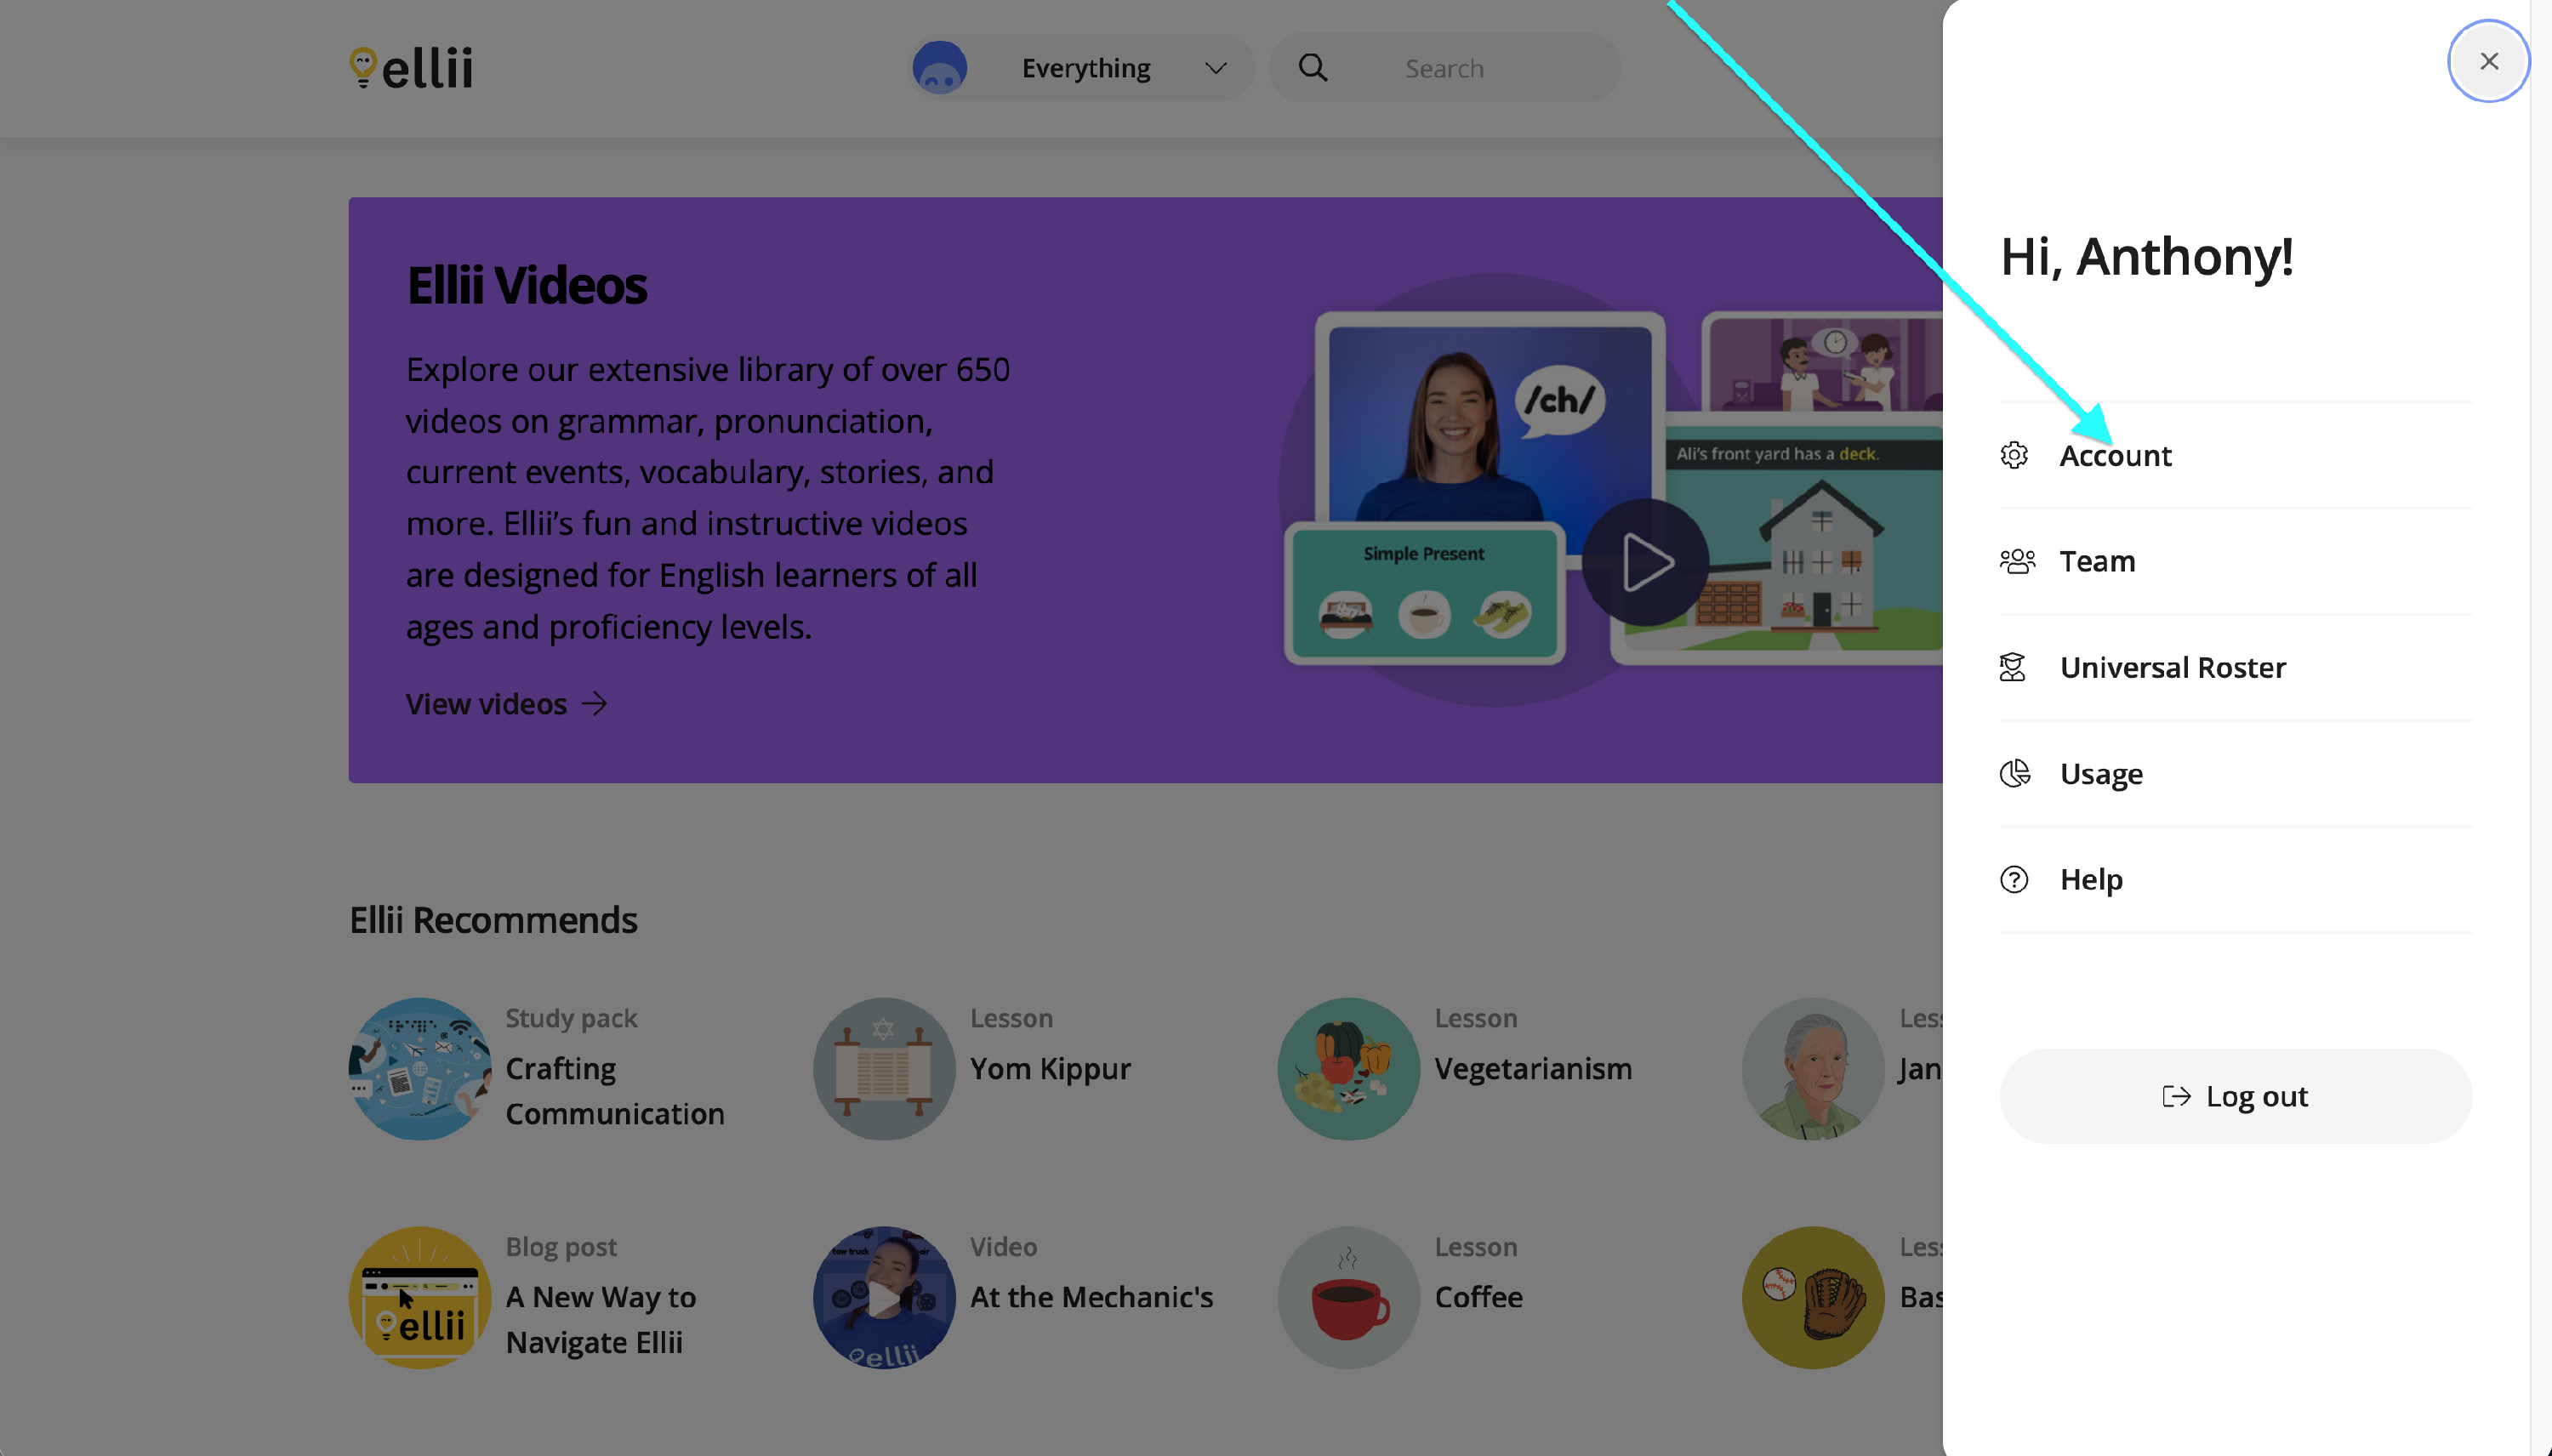Open the Team menu item
This screenshot has height=1456, width=2552.
[2097, 561]
